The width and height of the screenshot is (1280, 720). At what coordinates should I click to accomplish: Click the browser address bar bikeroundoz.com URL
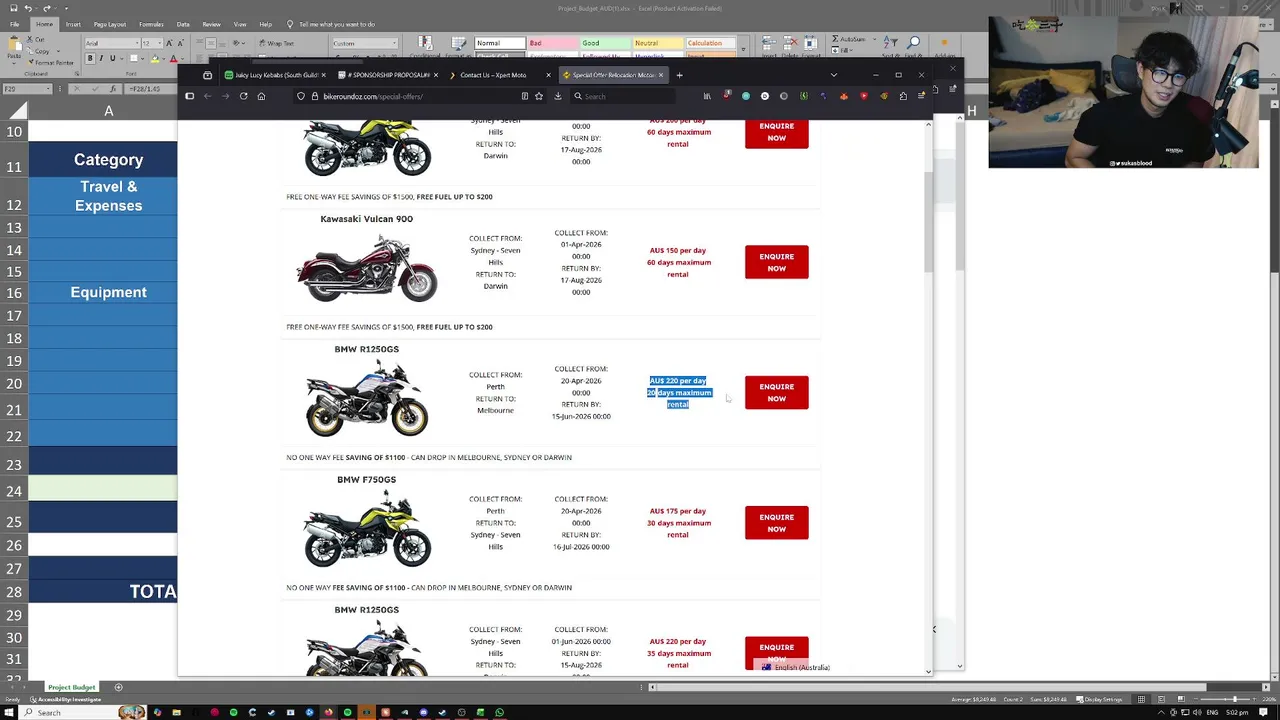tap(373, 96)
